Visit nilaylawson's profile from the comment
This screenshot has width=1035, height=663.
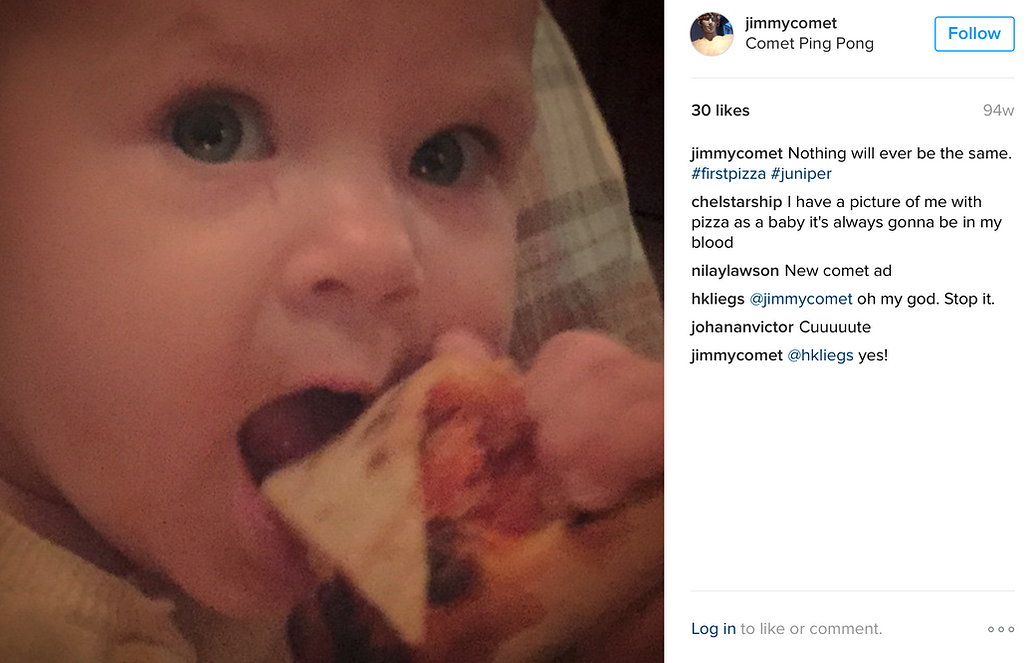coord(735,271)
